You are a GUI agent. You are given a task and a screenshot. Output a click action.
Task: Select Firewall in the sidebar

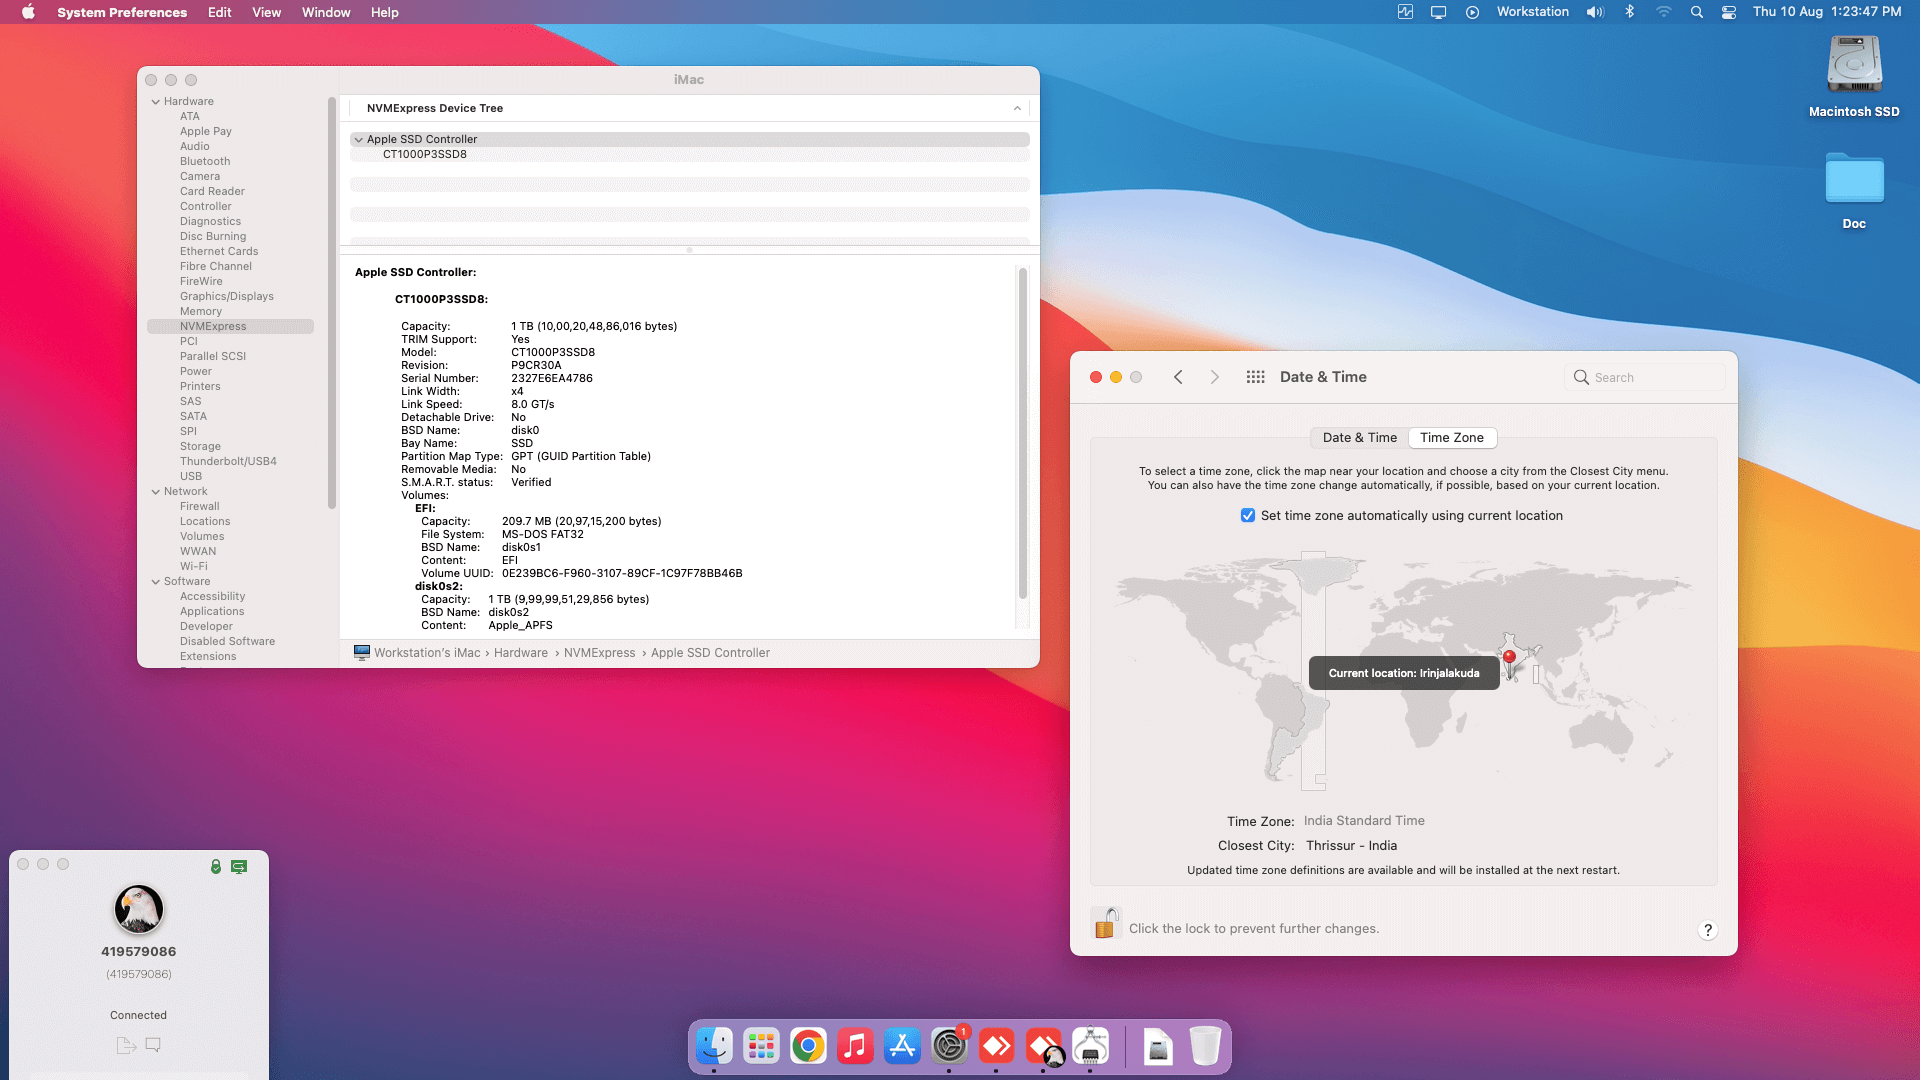200,506
